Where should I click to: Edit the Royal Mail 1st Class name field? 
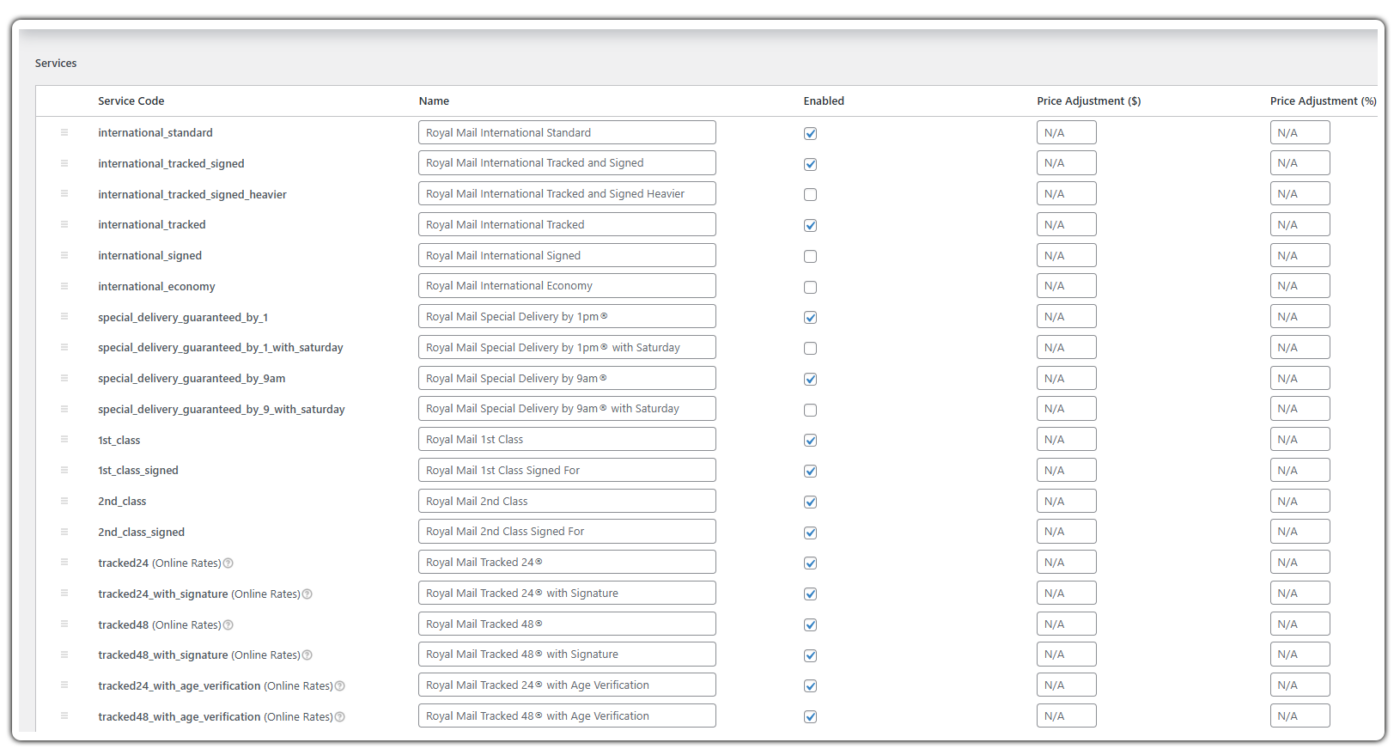(567, 439)
